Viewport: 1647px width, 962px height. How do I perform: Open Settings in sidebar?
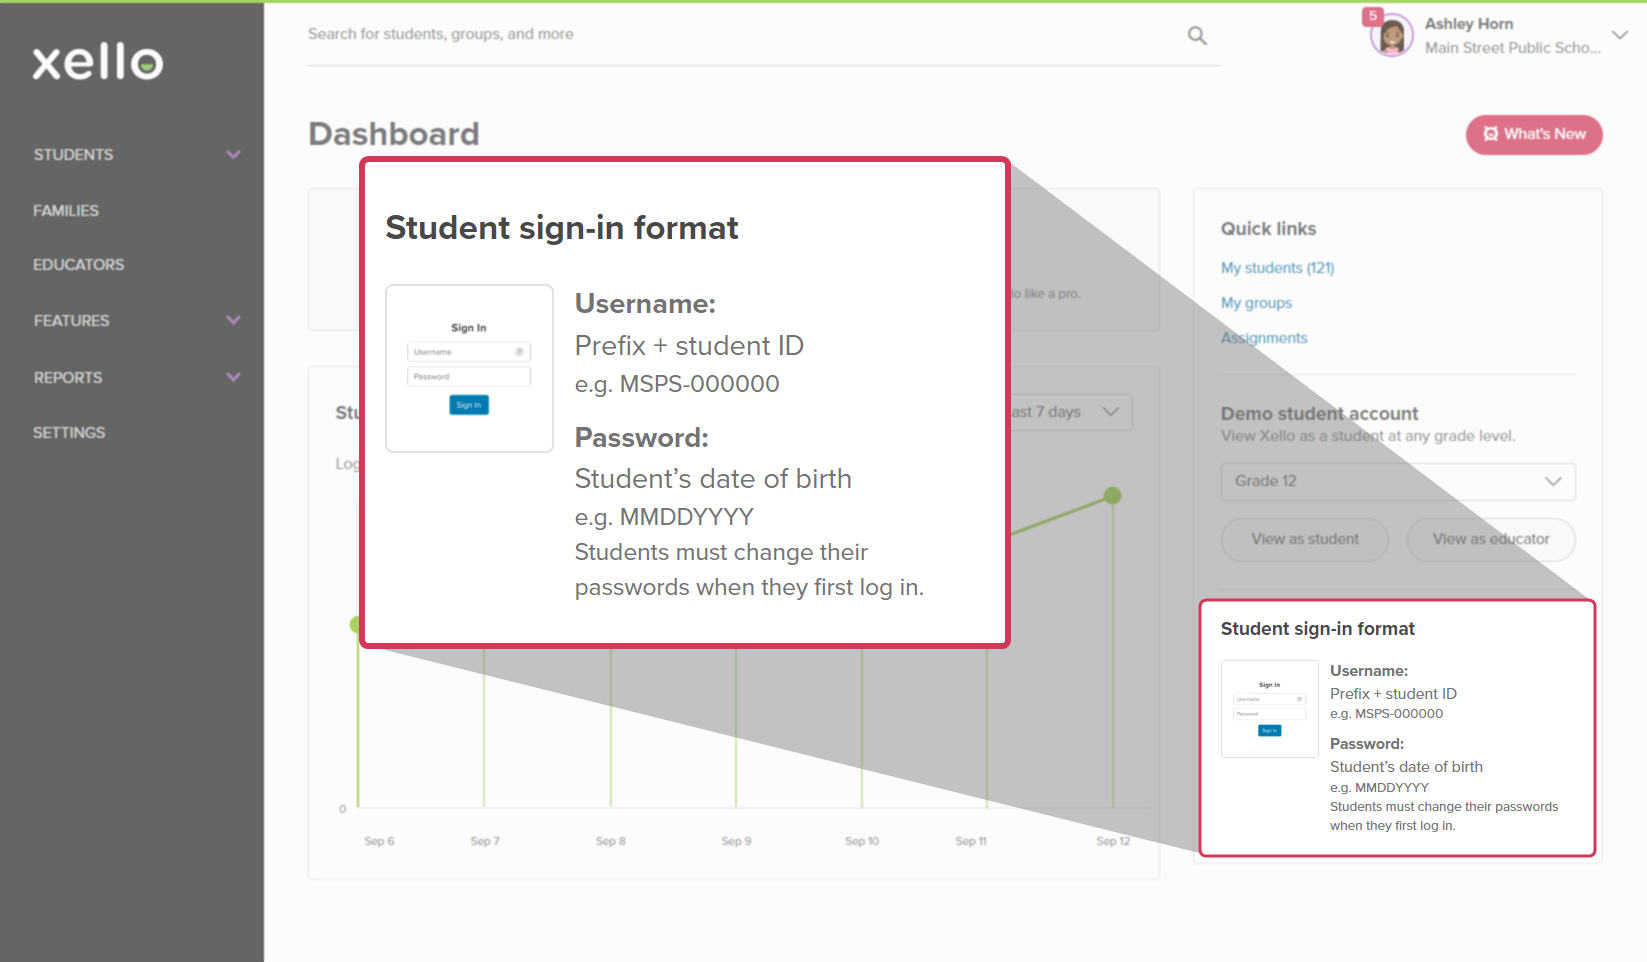[x=69, y=433]
